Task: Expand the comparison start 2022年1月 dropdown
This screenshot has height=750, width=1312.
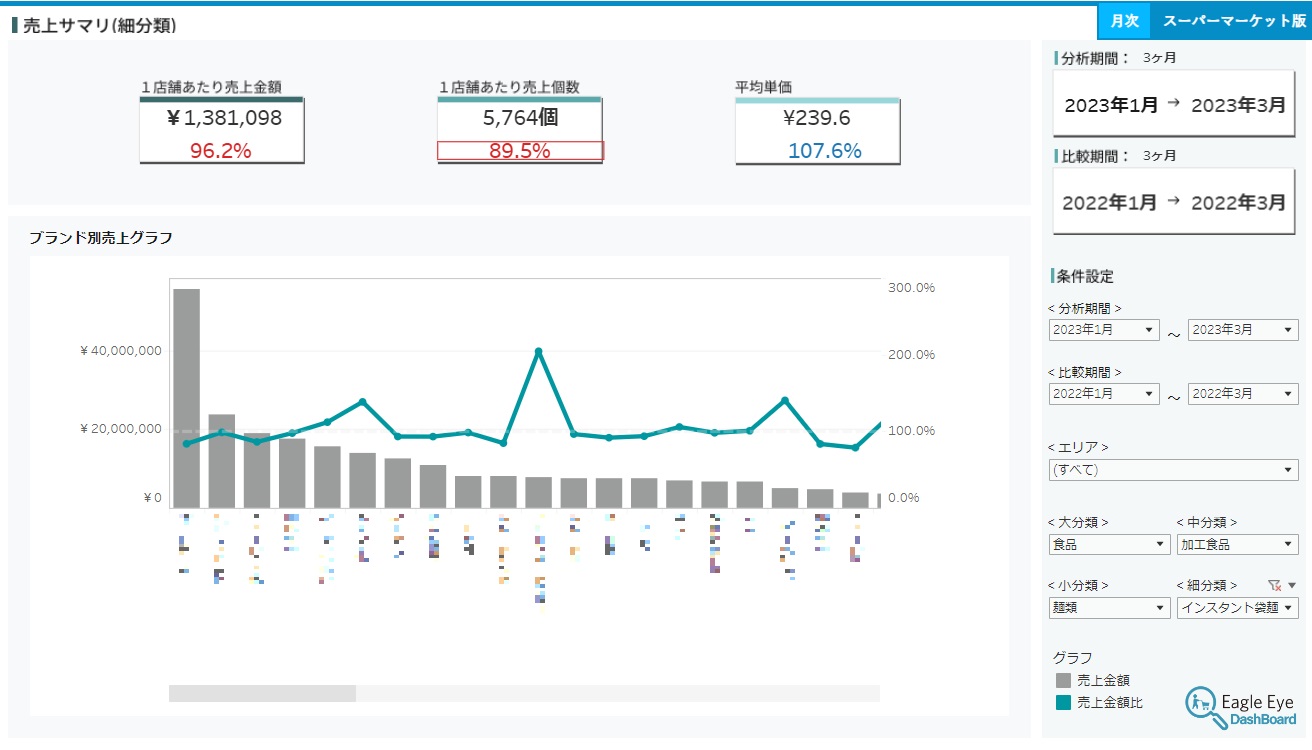Action: coord(1104,394)
